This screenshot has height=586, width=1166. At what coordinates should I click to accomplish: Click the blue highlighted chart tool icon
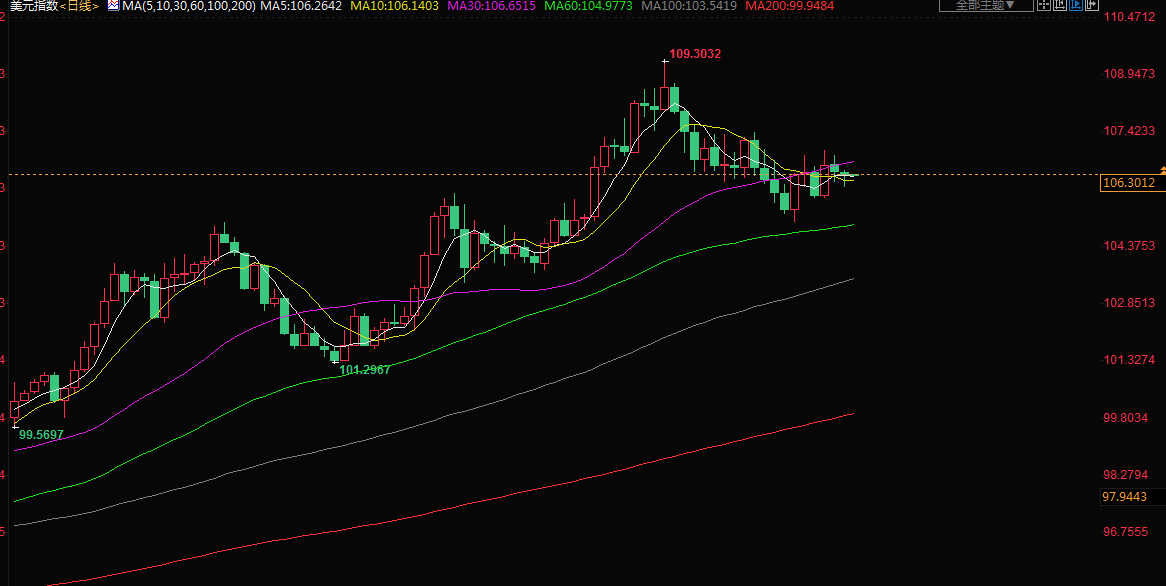1077,6
